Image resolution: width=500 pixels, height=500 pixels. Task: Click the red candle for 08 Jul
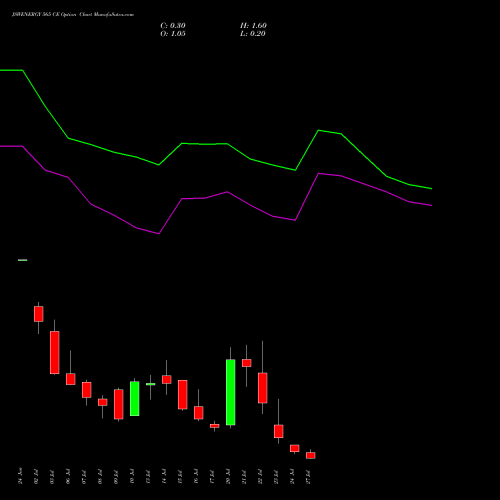pos(102,402)
